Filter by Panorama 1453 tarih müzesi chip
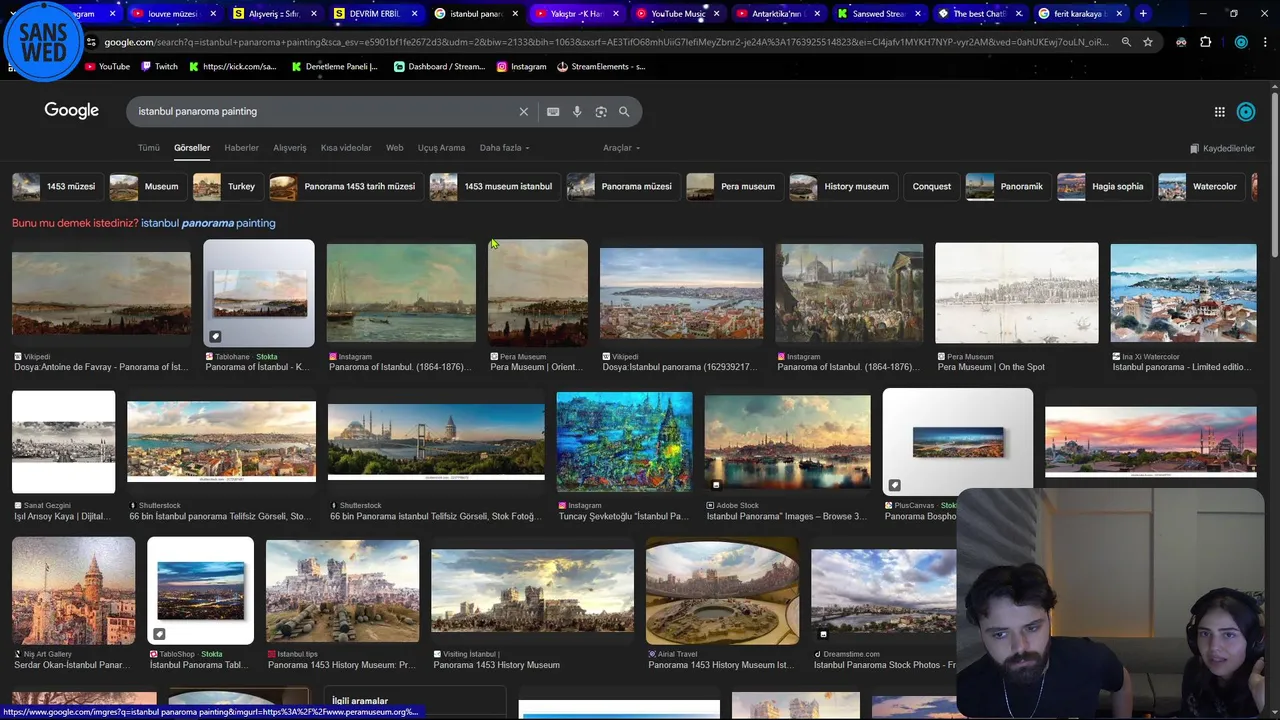The height and width of the screenshot is (720, 1280). coord(344,186)
